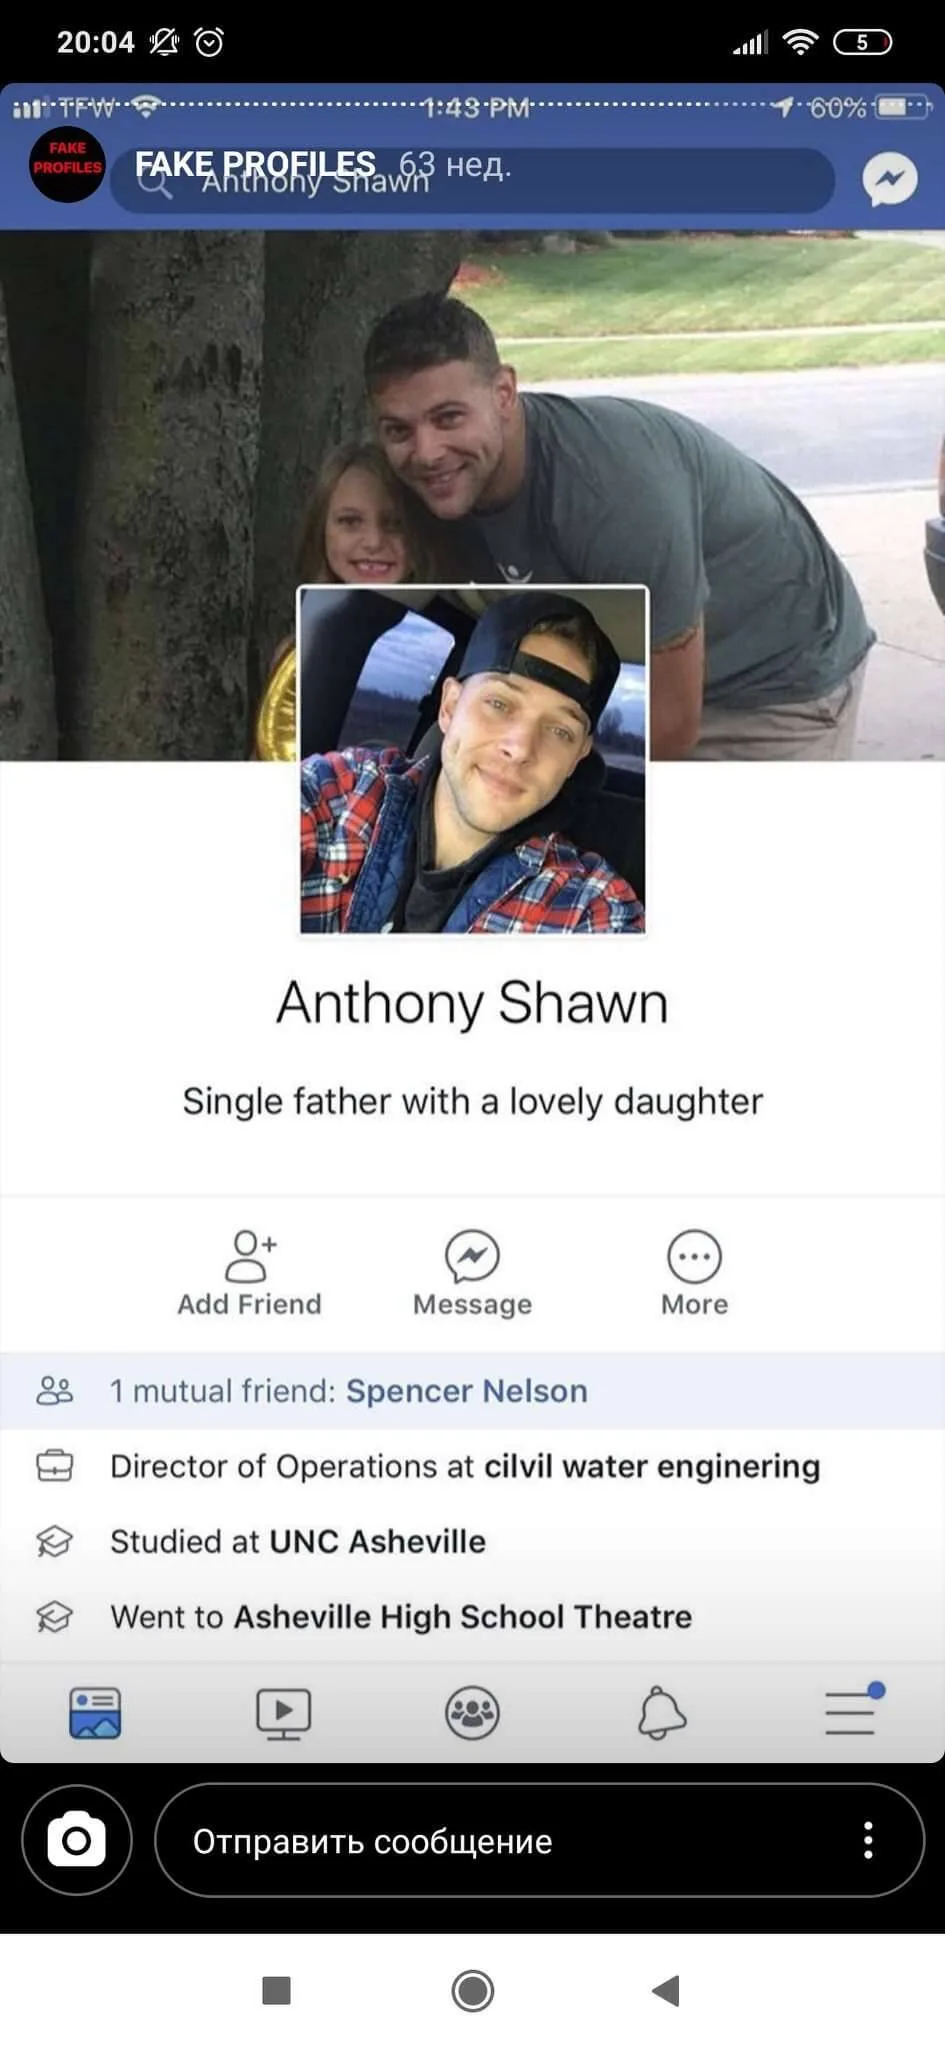This screenshot has width=945, height=2048.
Task: Open the camera button beside message field
Action: (77, 1840)
